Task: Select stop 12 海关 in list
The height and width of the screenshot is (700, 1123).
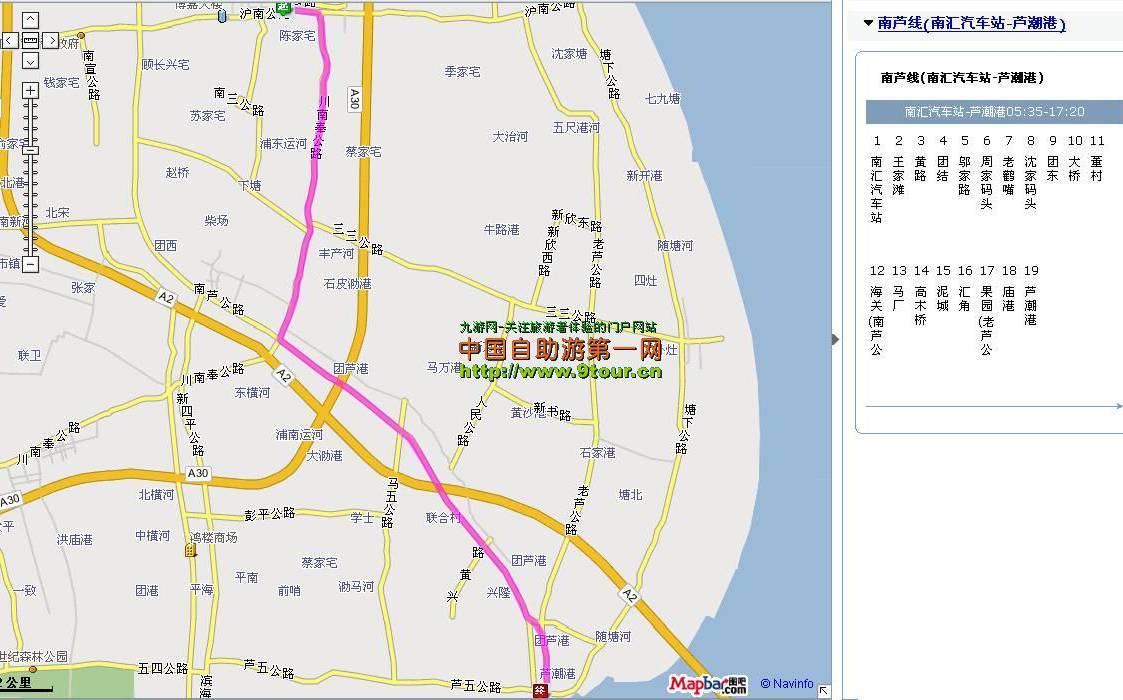Action: [877, 310]
